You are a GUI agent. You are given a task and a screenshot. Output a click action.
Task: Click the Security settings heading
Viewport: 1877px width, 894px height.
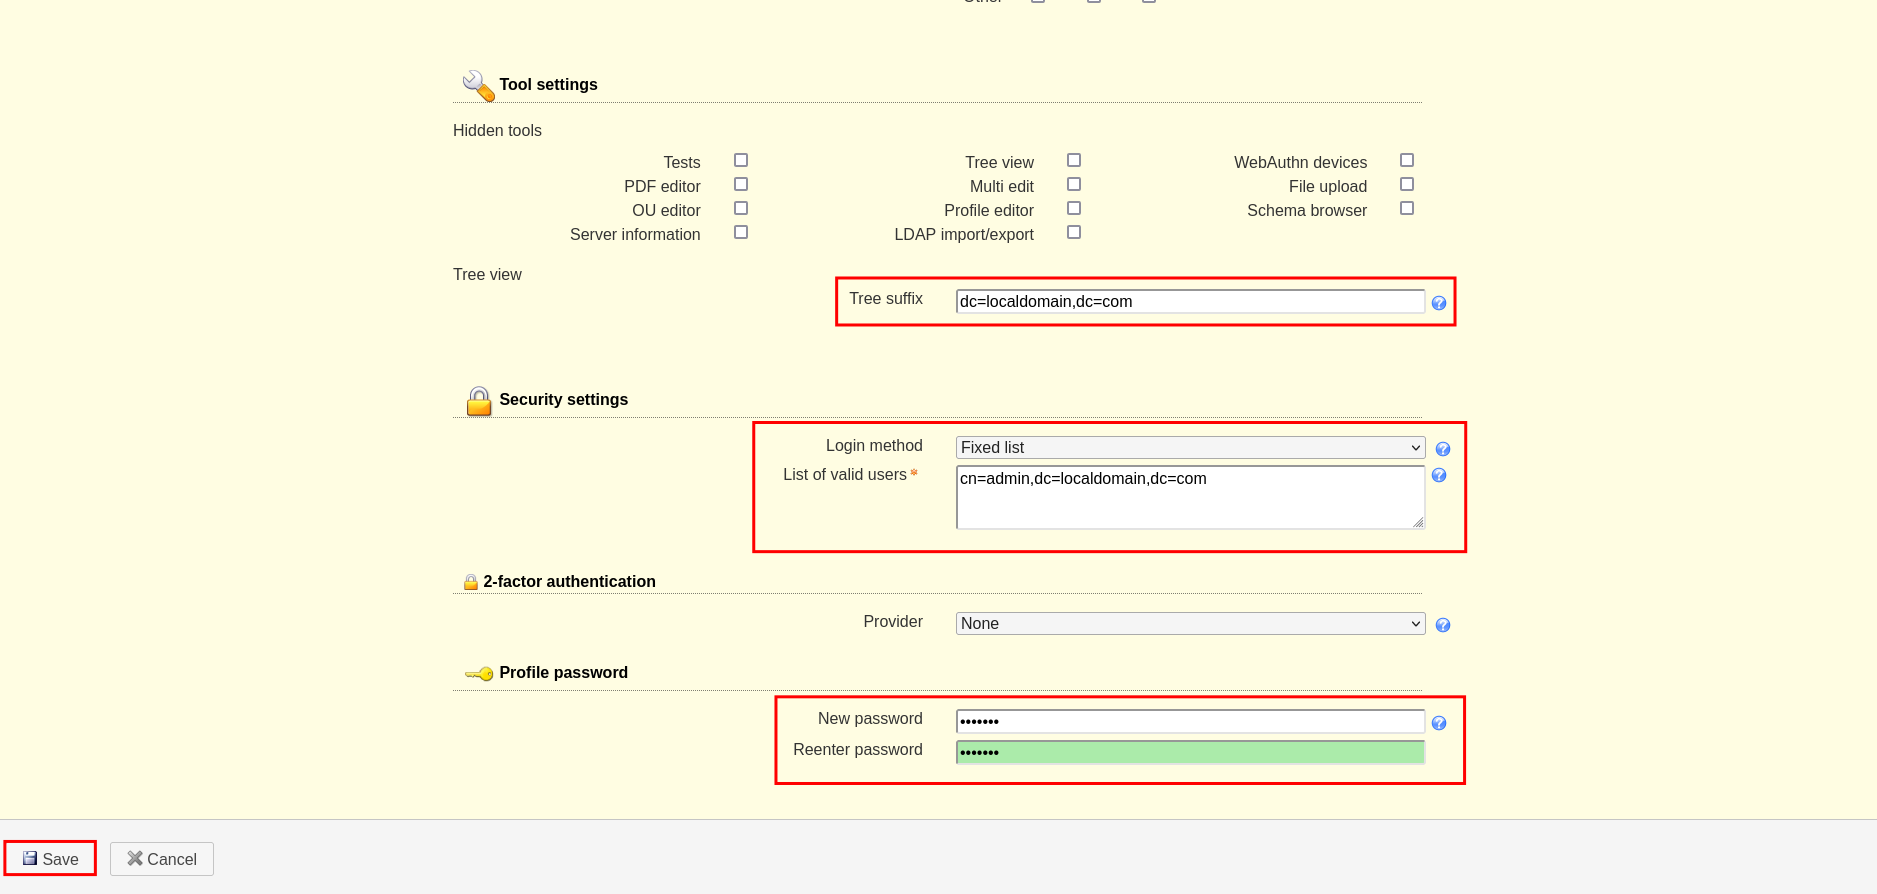[564, 400]
